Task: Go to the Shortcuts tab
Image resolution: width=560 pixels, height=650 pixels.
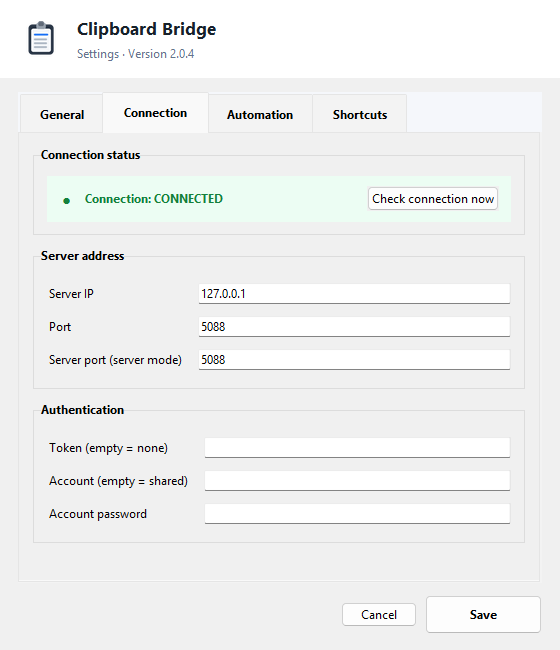Action: (x=360, y=114)
